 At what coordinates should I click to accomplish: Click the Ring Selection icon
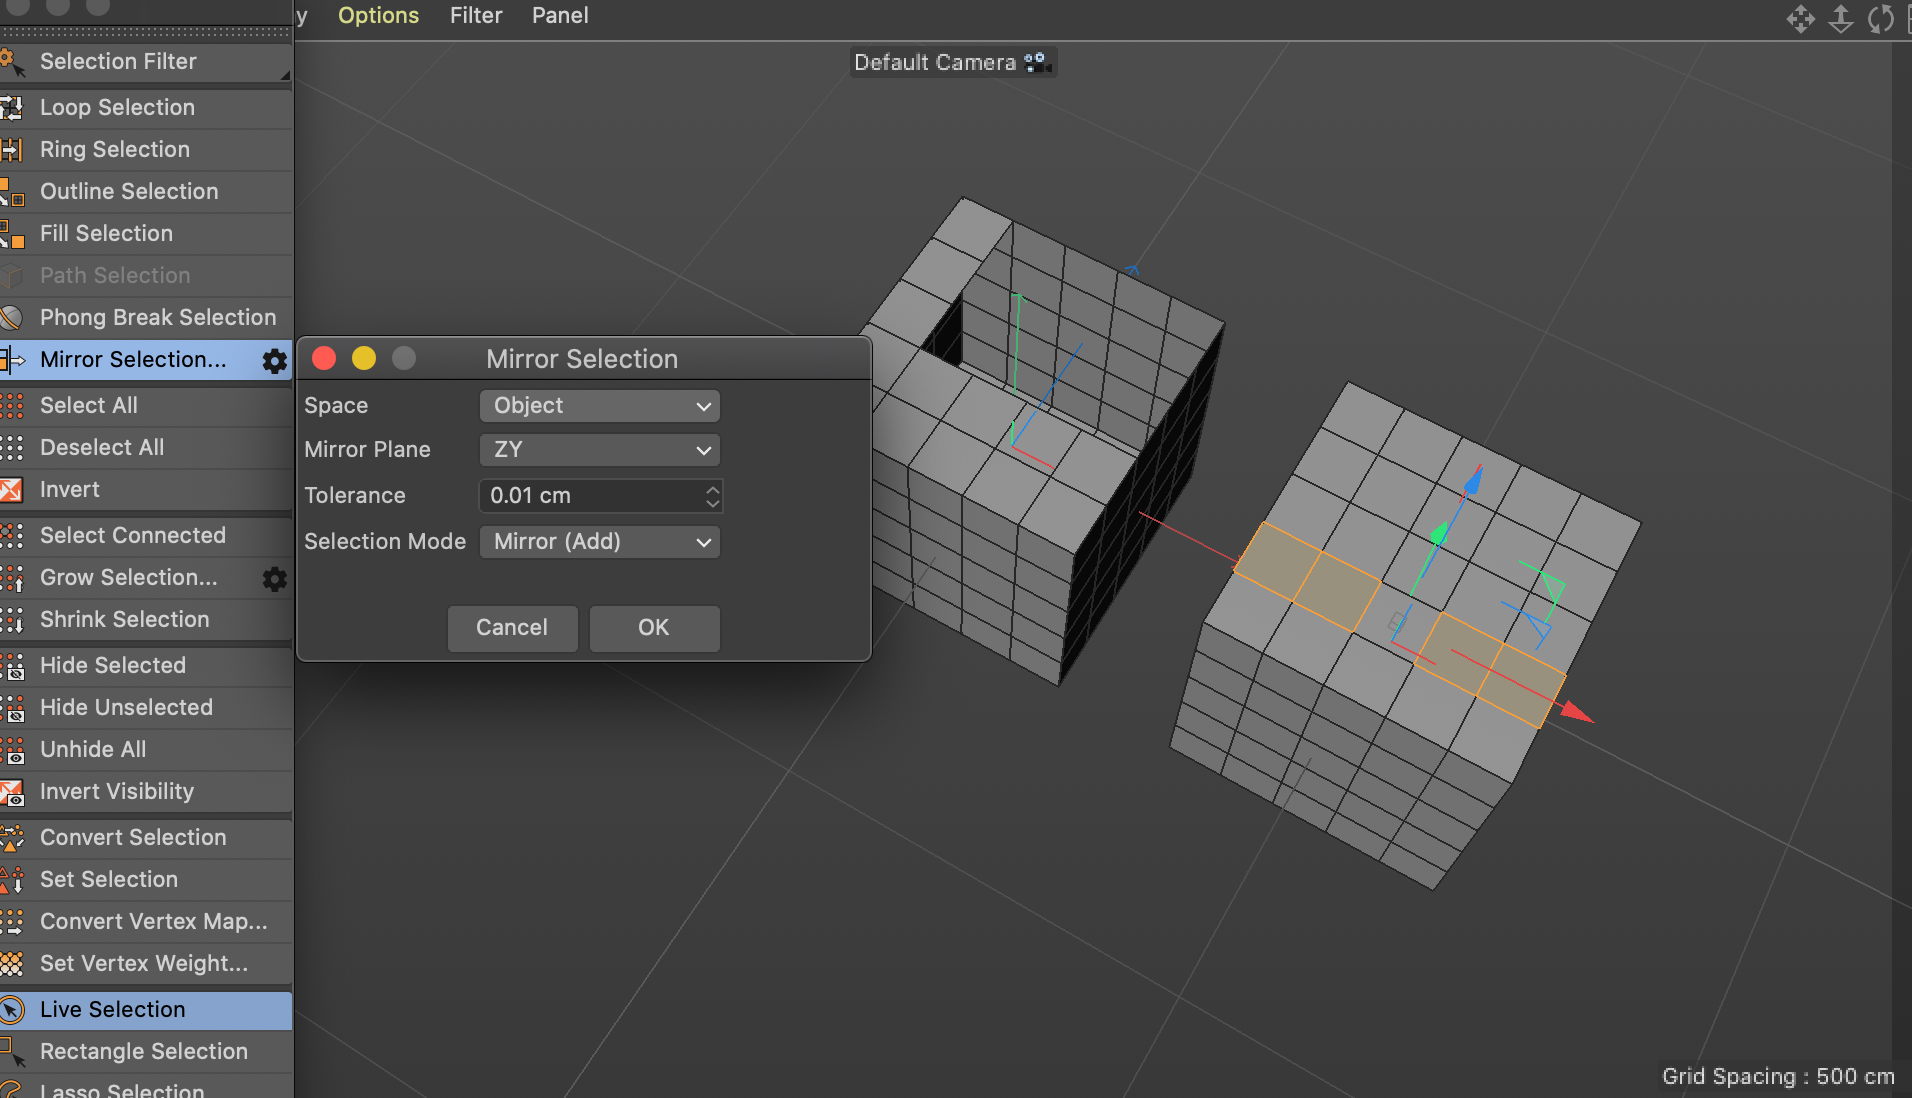(12, 149)
